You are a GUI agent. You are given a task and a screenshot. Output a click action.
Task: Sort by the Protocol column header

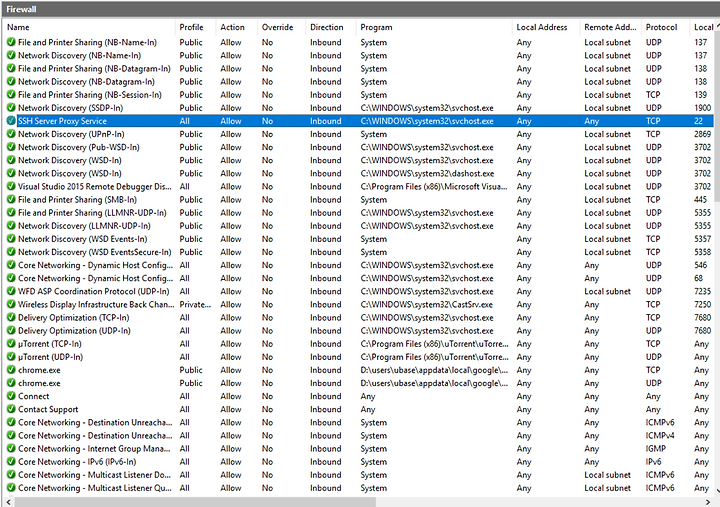click(x=665, y=27)
